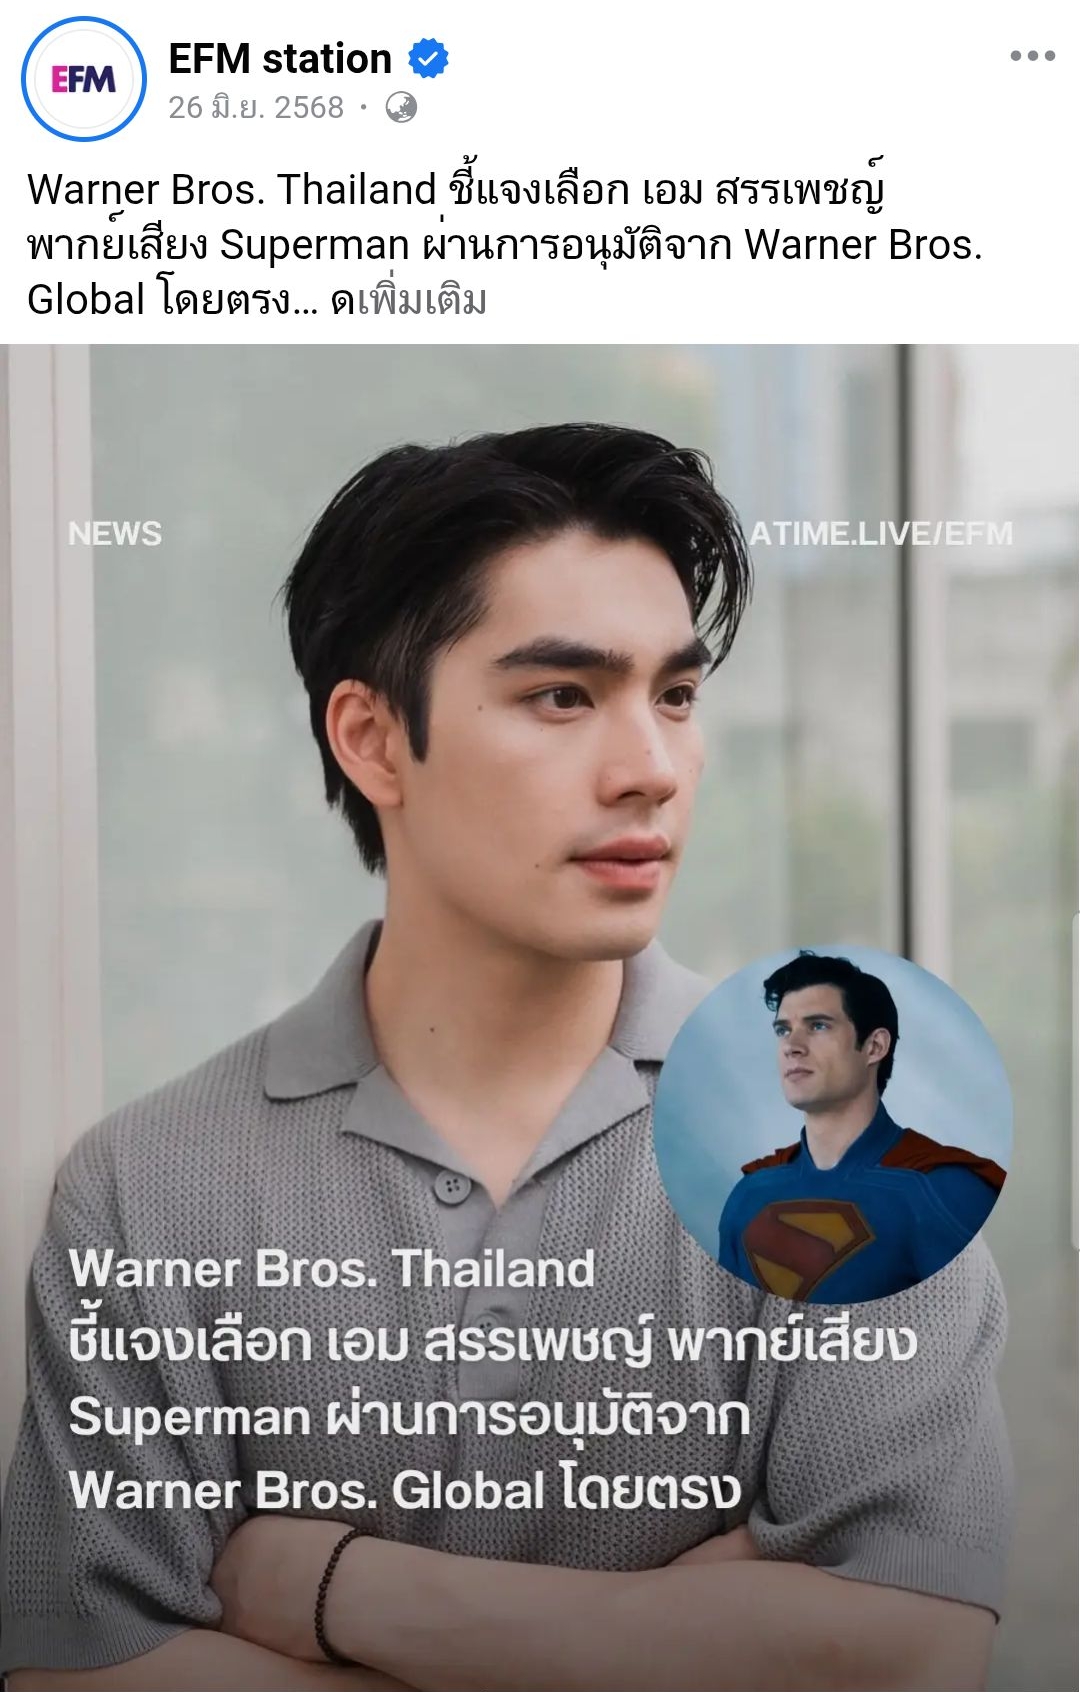The width and height of the screenshot is (1080, 1692).
Task: Click the Superman circular inset picture
Action: (x=833, y=1124)
